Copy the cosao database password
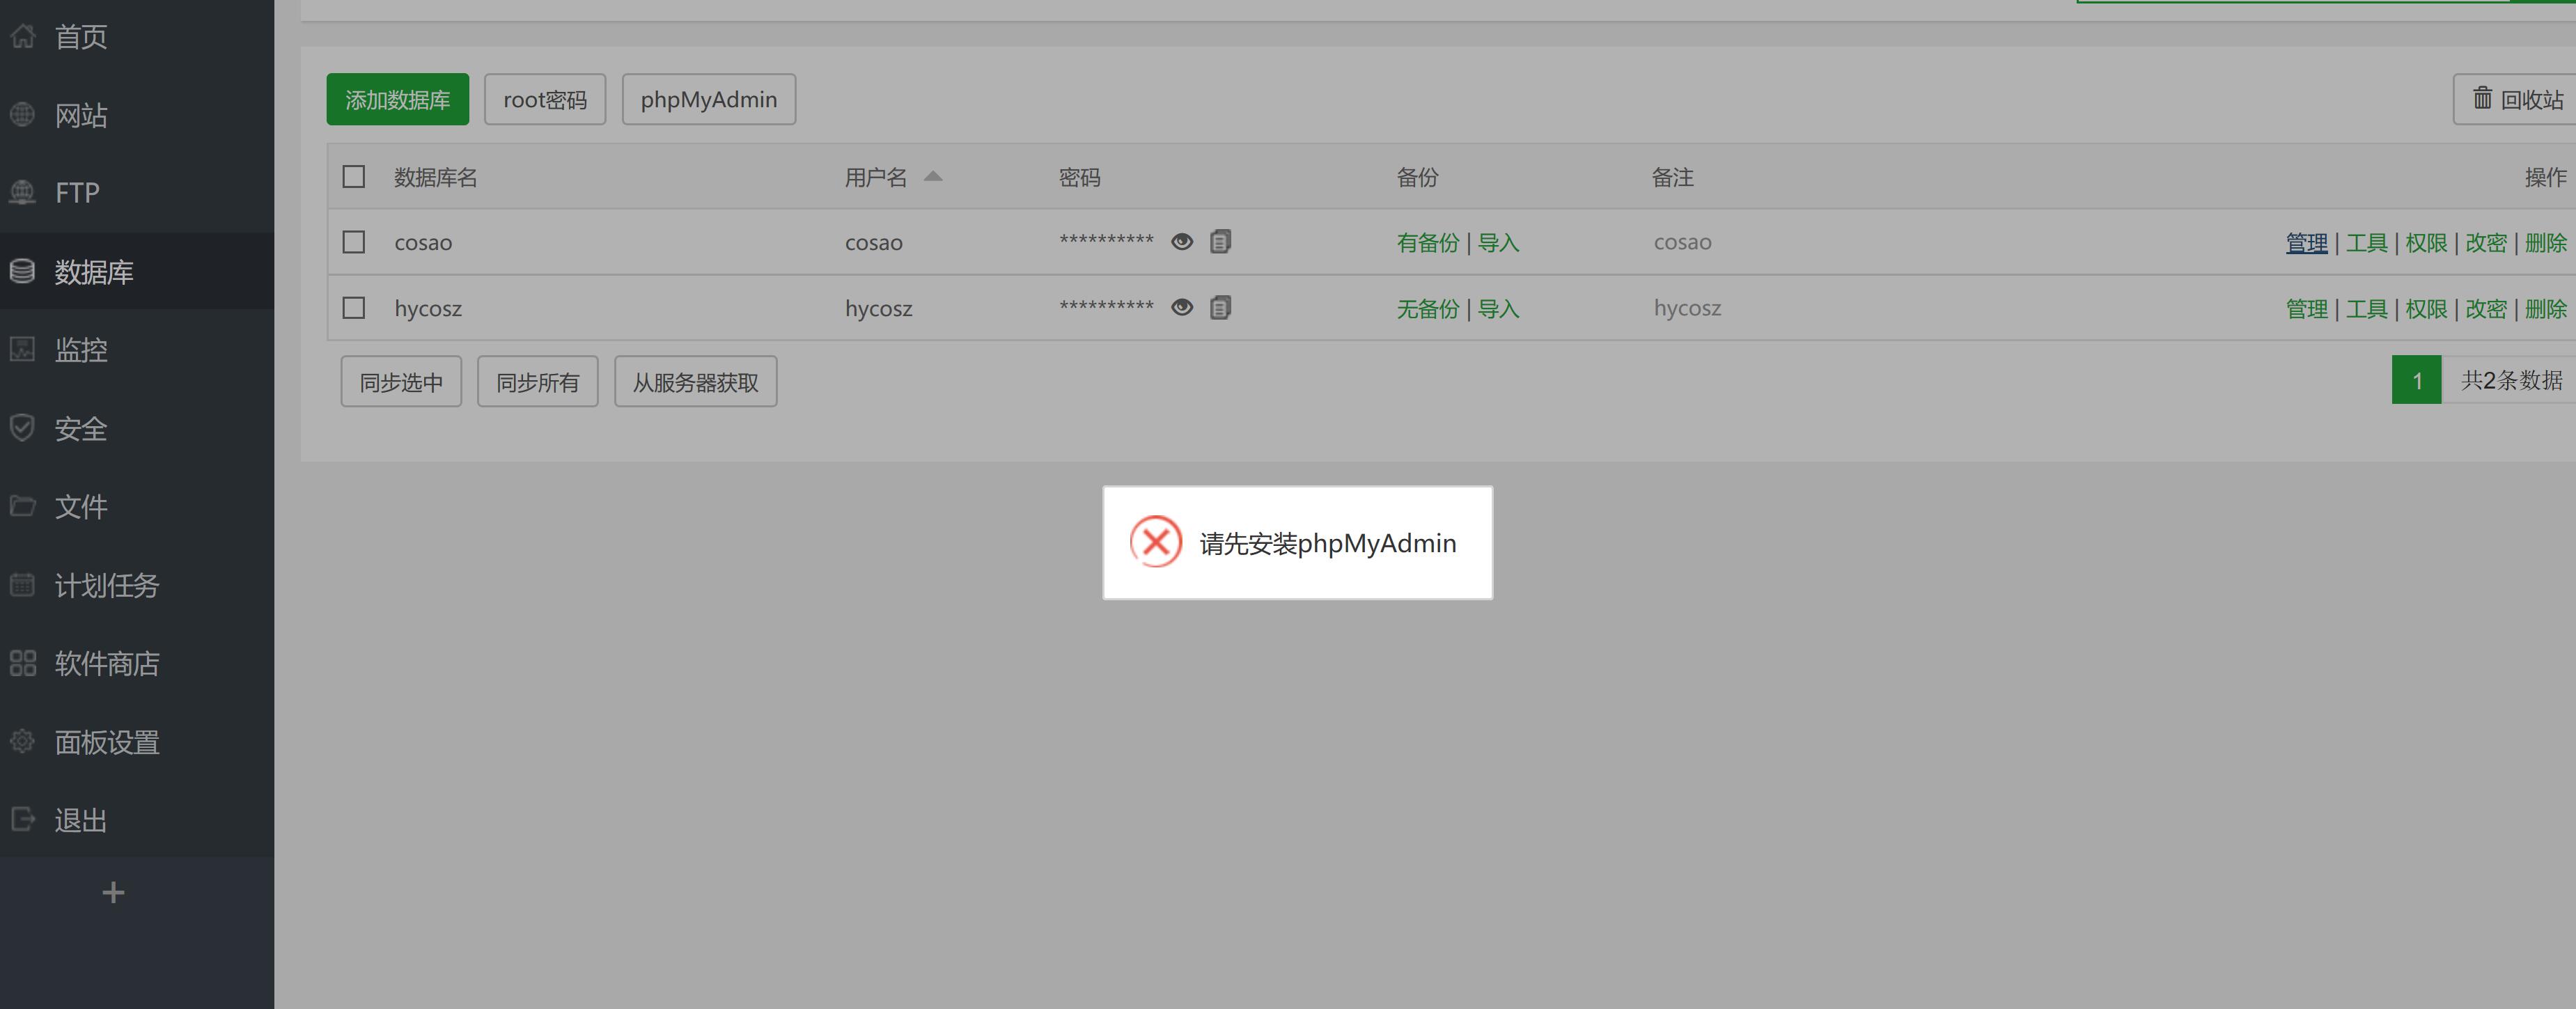The image size is (2576, 1009). coord(1220,242)
